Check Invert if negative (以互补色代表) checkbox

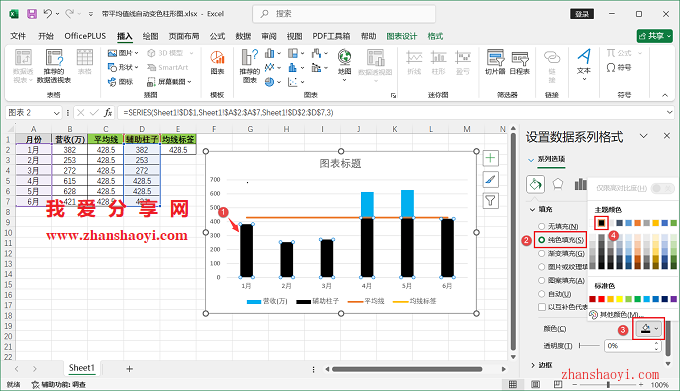[x=542, y=307]
